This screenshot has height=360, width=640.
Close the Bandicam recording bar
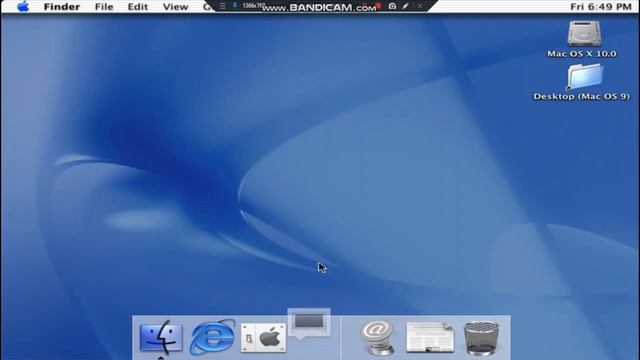coord(420,6)
